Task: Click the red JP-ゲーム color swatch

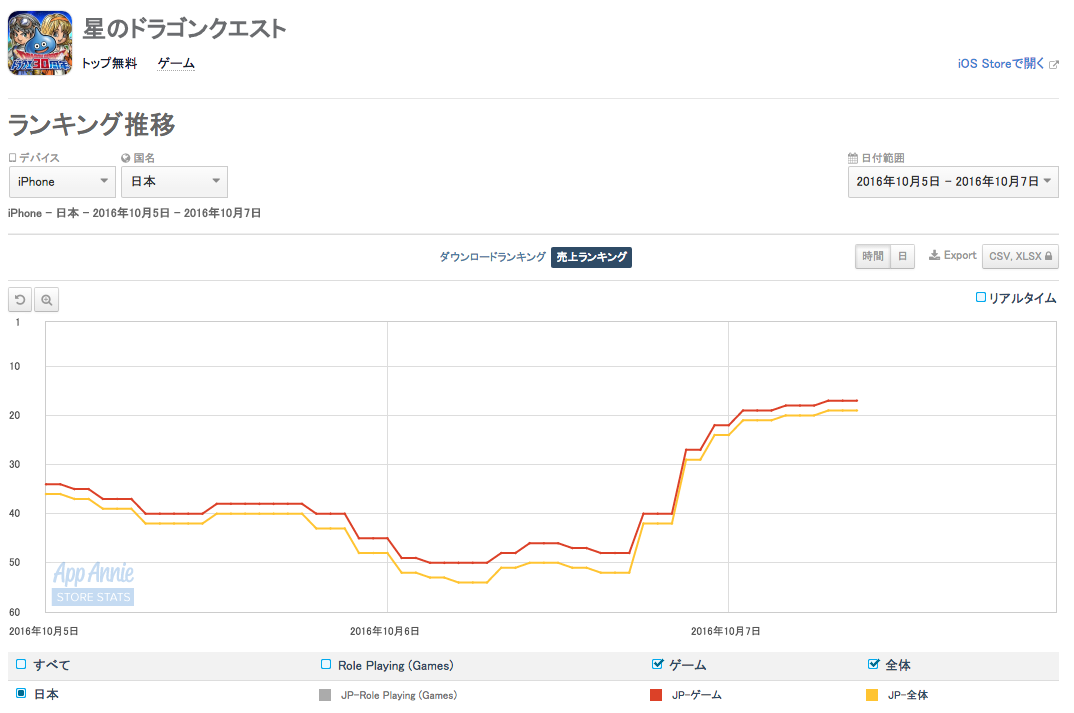Action: [656, 695]
